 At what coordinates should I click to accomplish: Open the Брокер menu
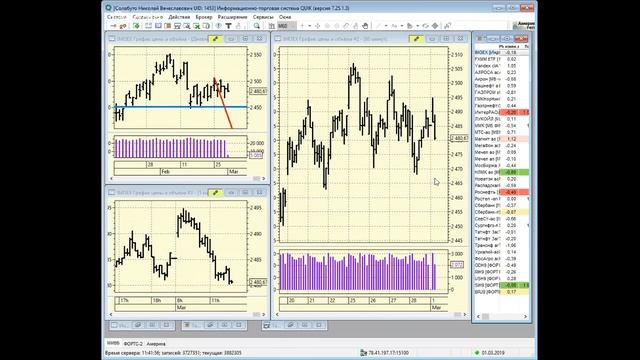pyautogui.click(x=204, y=17)
